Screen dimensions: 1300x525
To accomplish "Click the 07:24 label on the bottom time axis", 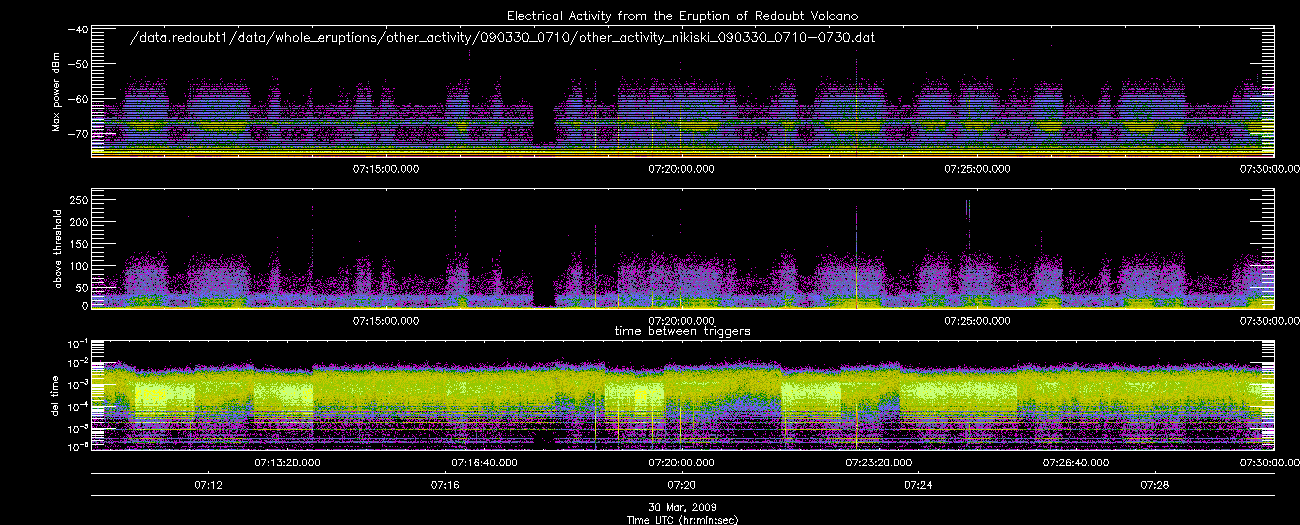I will (x=918, y=485).
